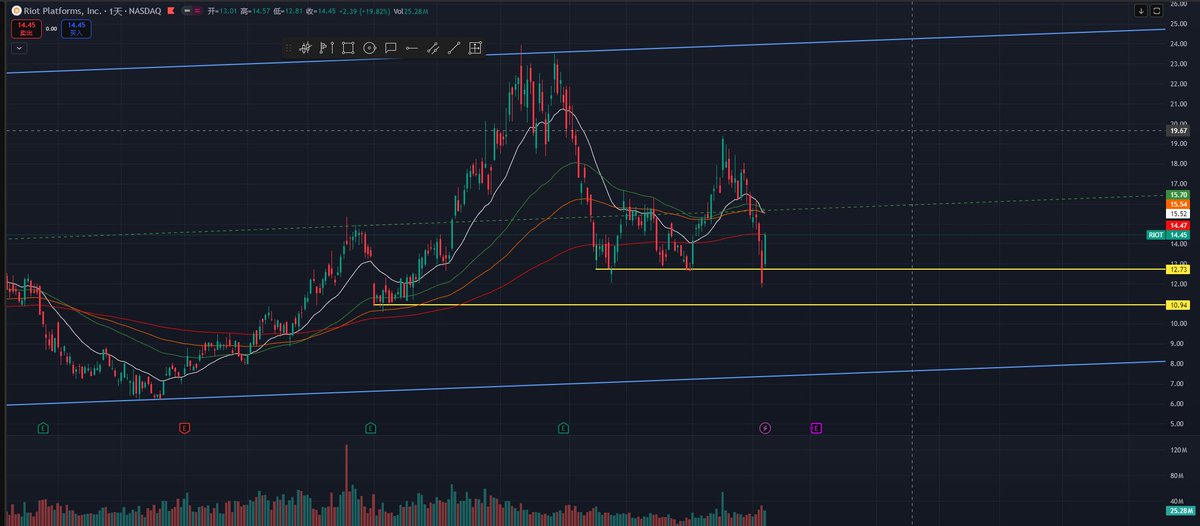Image resolution: width=1200 pixels, height=526 pixels.
Task: Select the circle drawing tool
Action: (x=369, y=47)
